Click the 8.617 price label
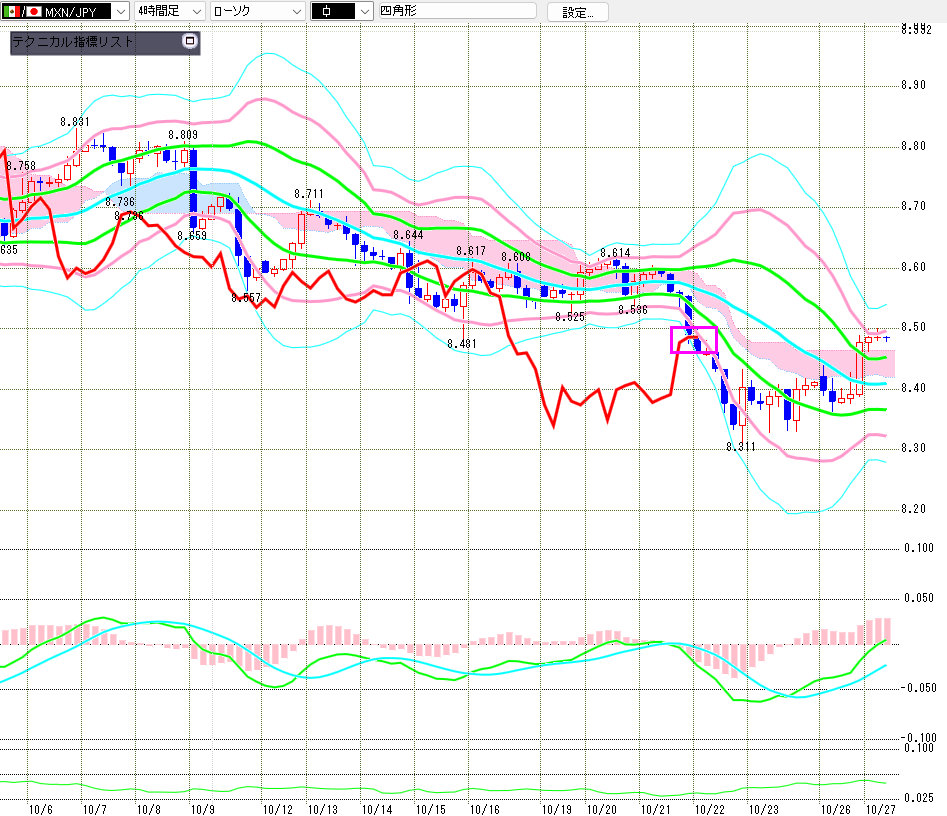947x816 pixels. [471, 251]
